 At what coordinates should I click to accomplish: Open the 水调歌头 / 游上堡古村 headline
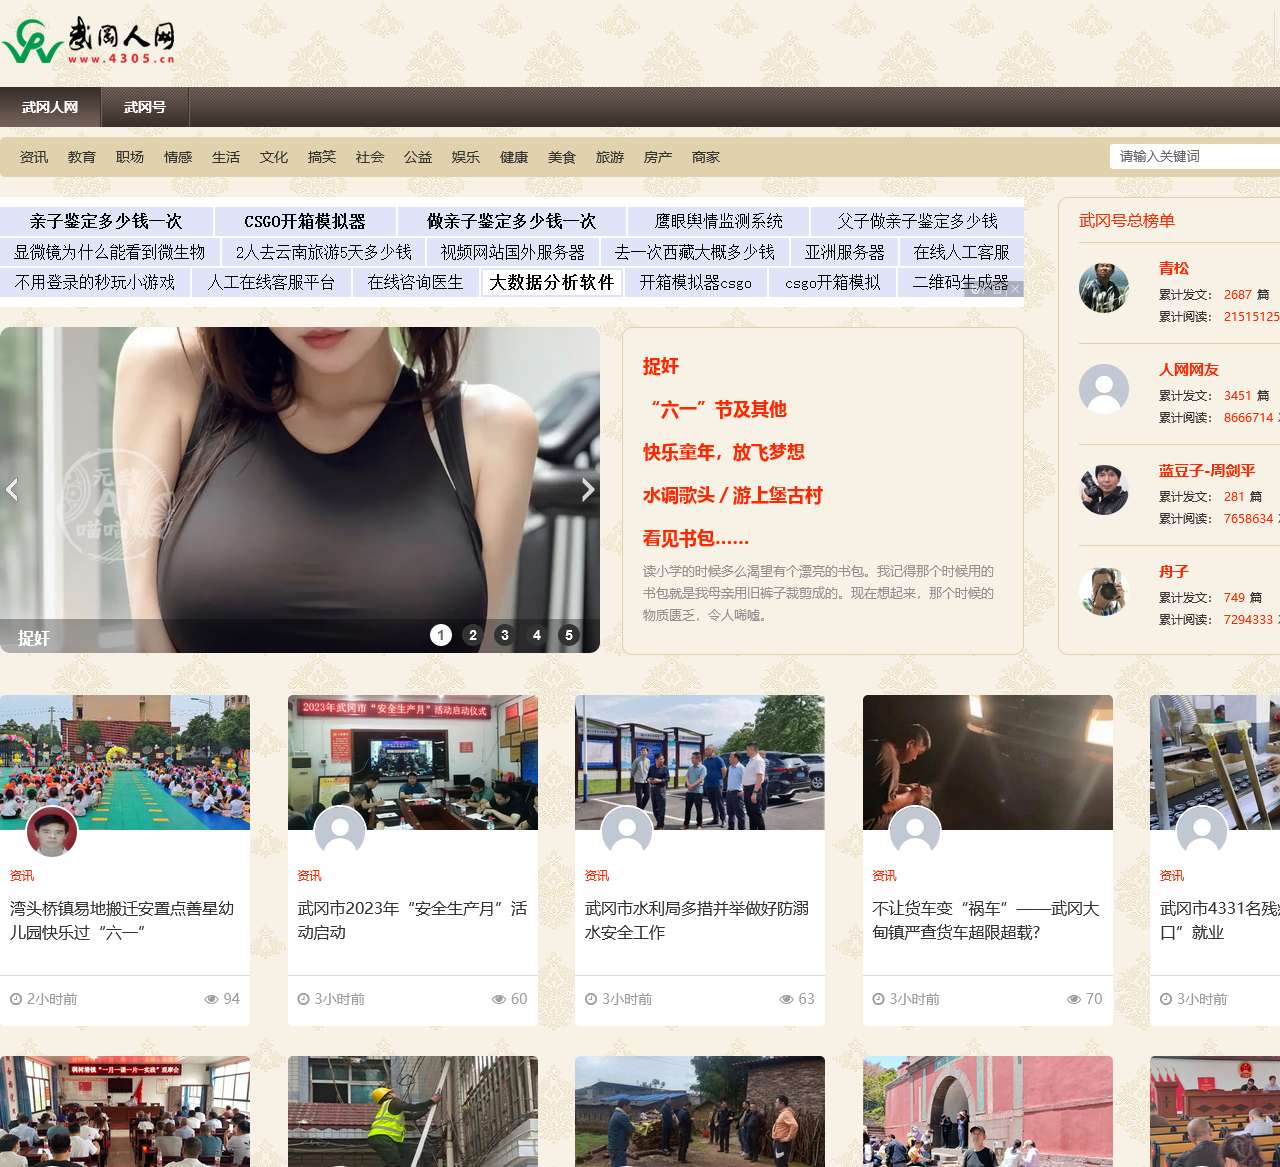732,495
